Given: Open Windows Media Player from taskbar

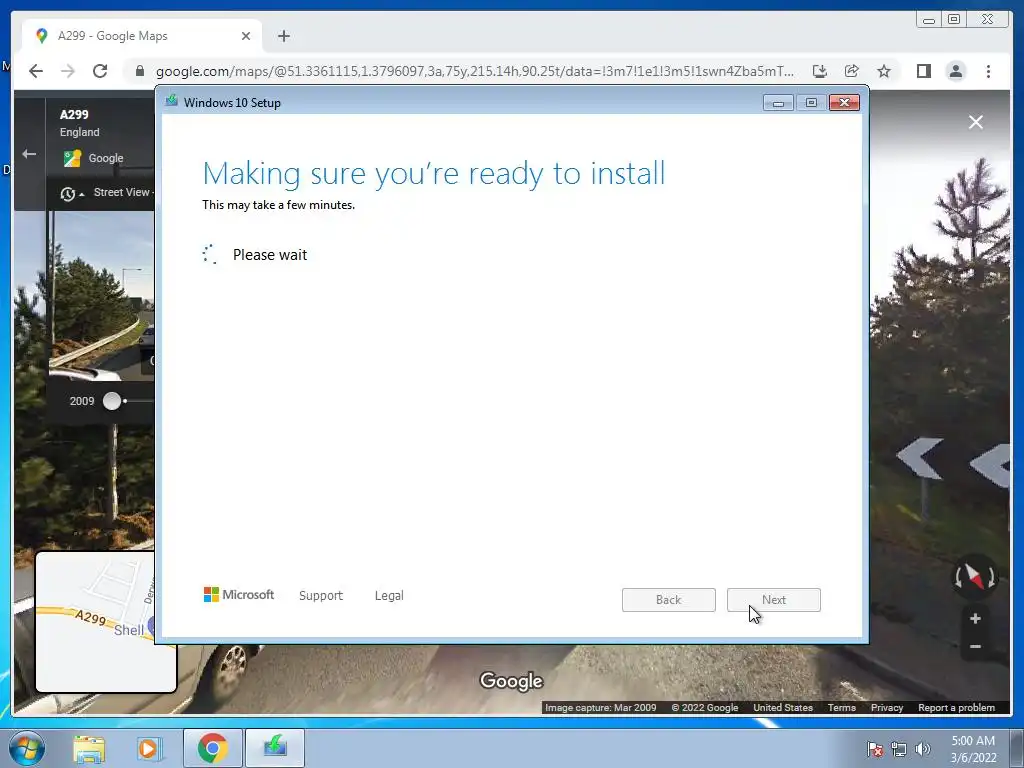Looking at the screenshot, I should click(x=148, y=748).
